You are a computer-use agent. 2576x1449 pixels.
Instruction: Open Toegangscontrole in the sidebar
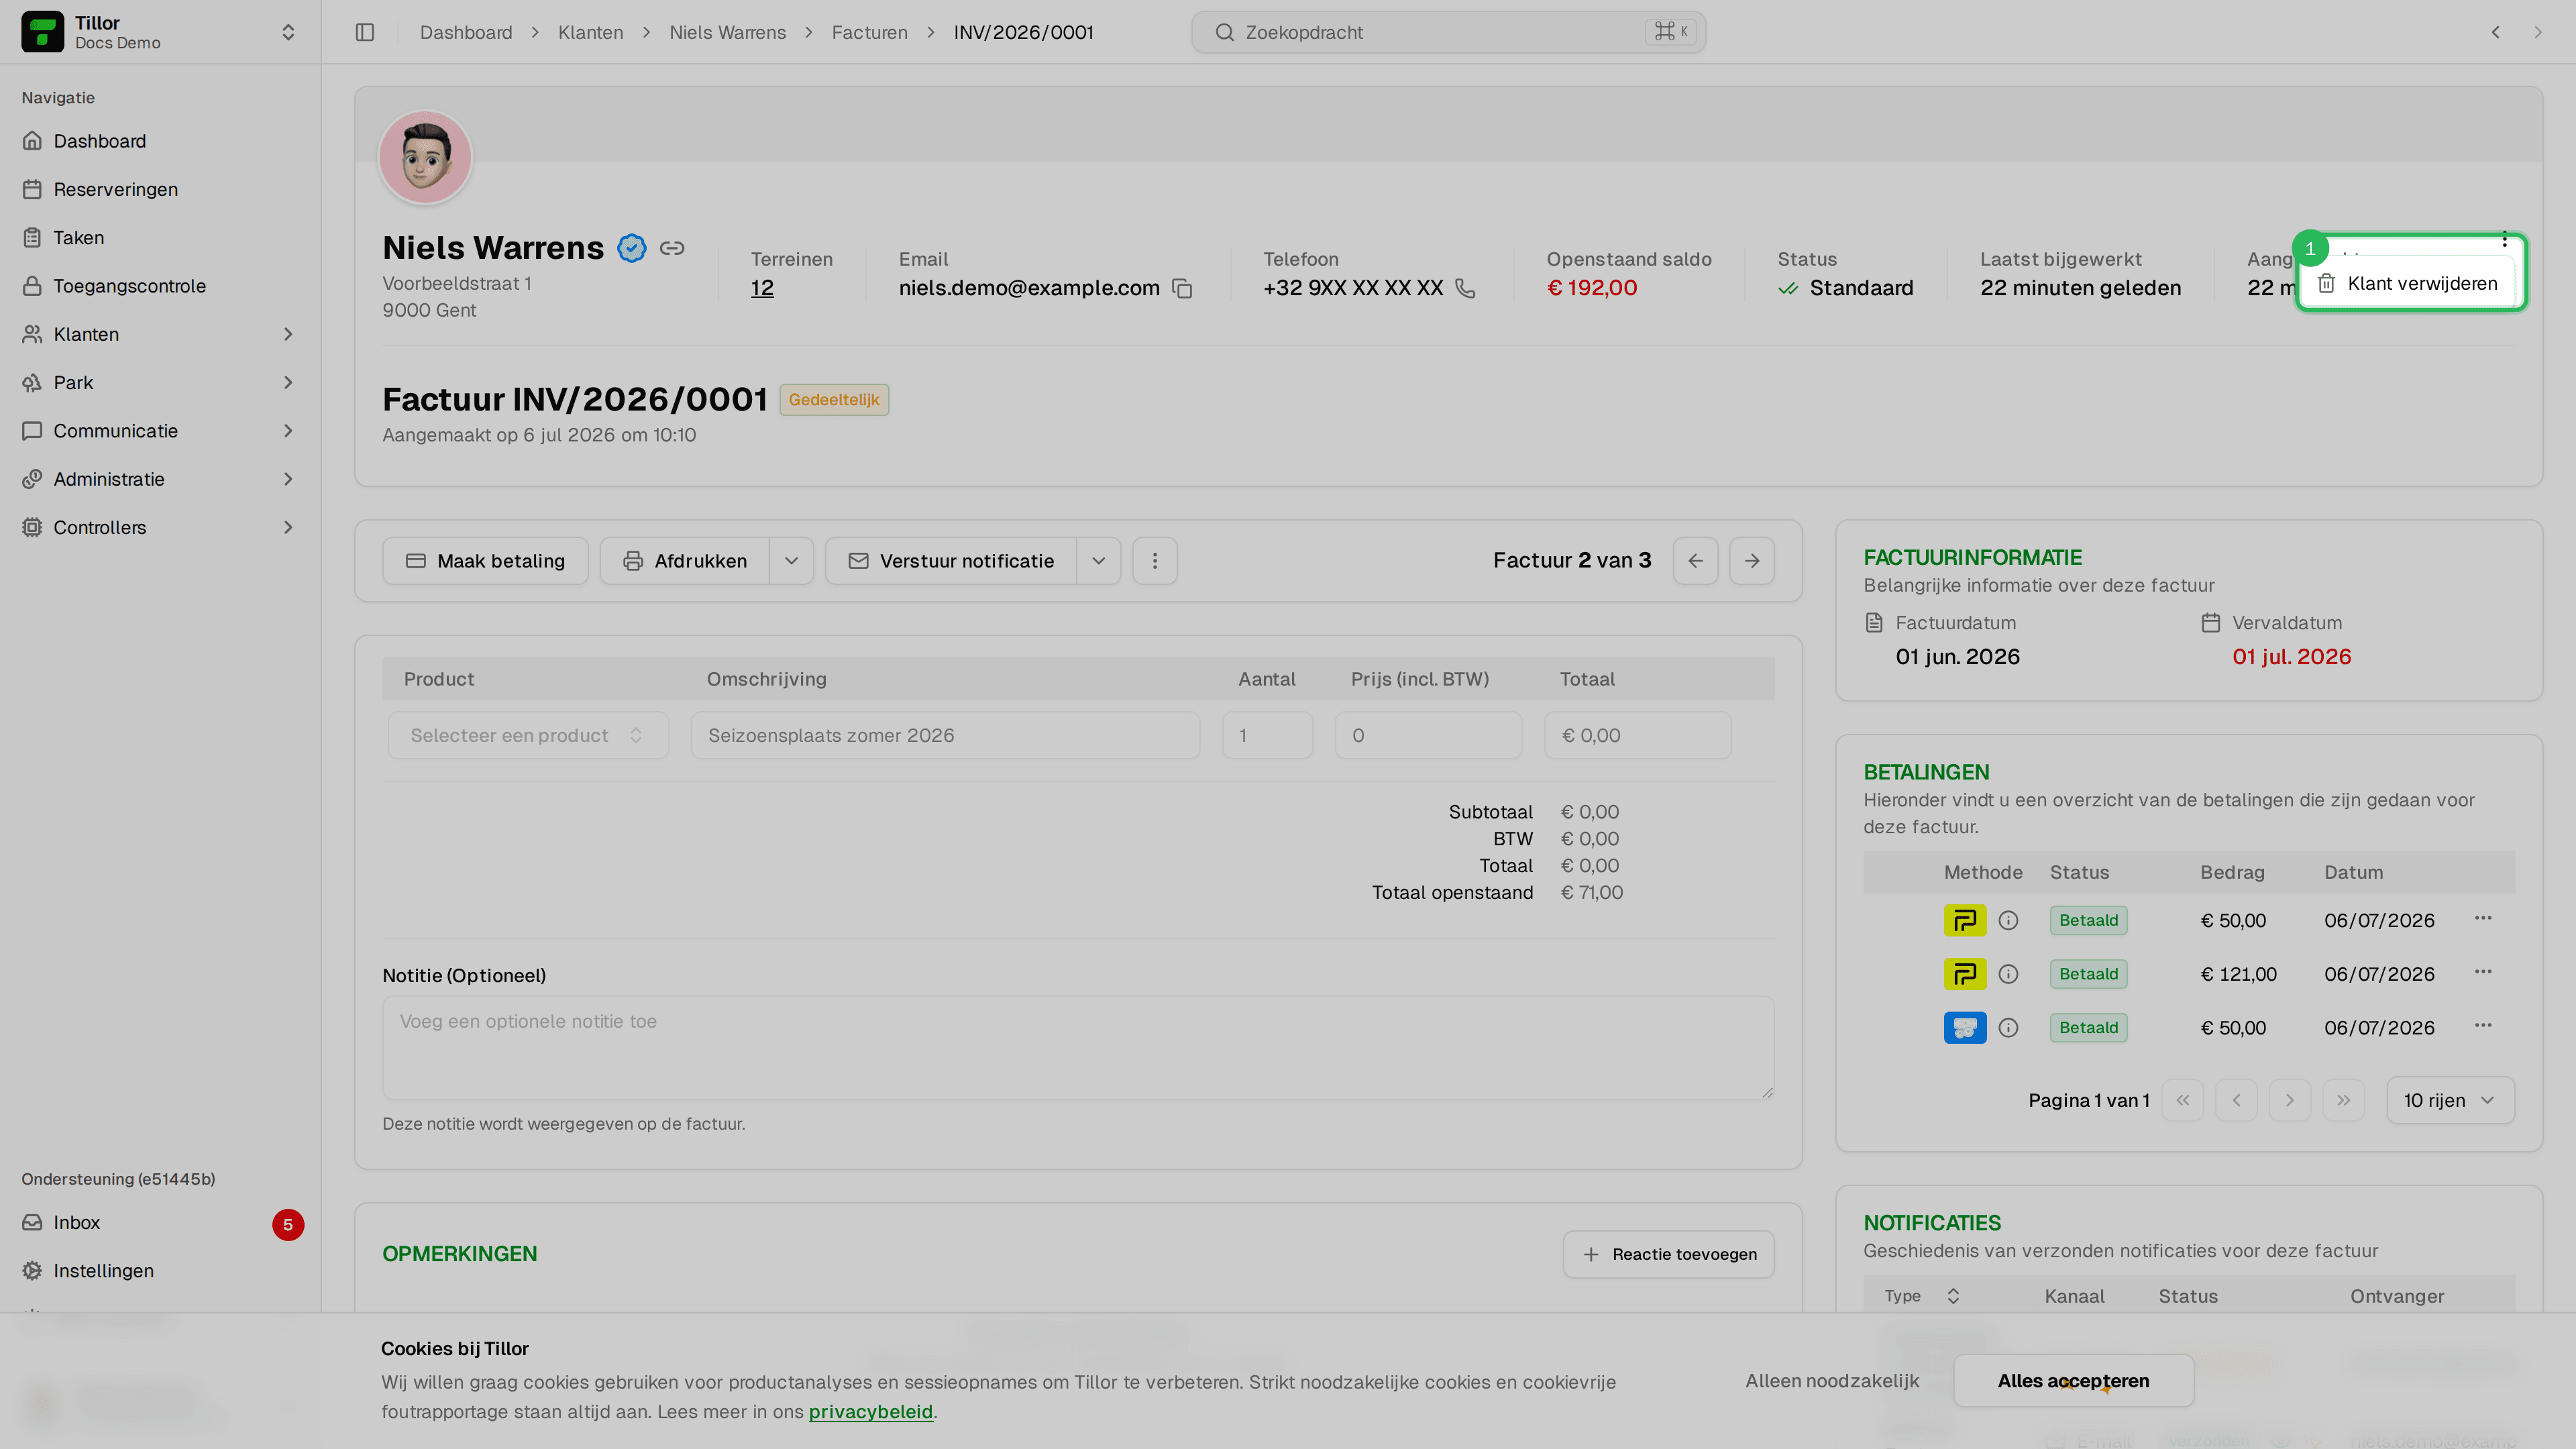click(160, 286)
